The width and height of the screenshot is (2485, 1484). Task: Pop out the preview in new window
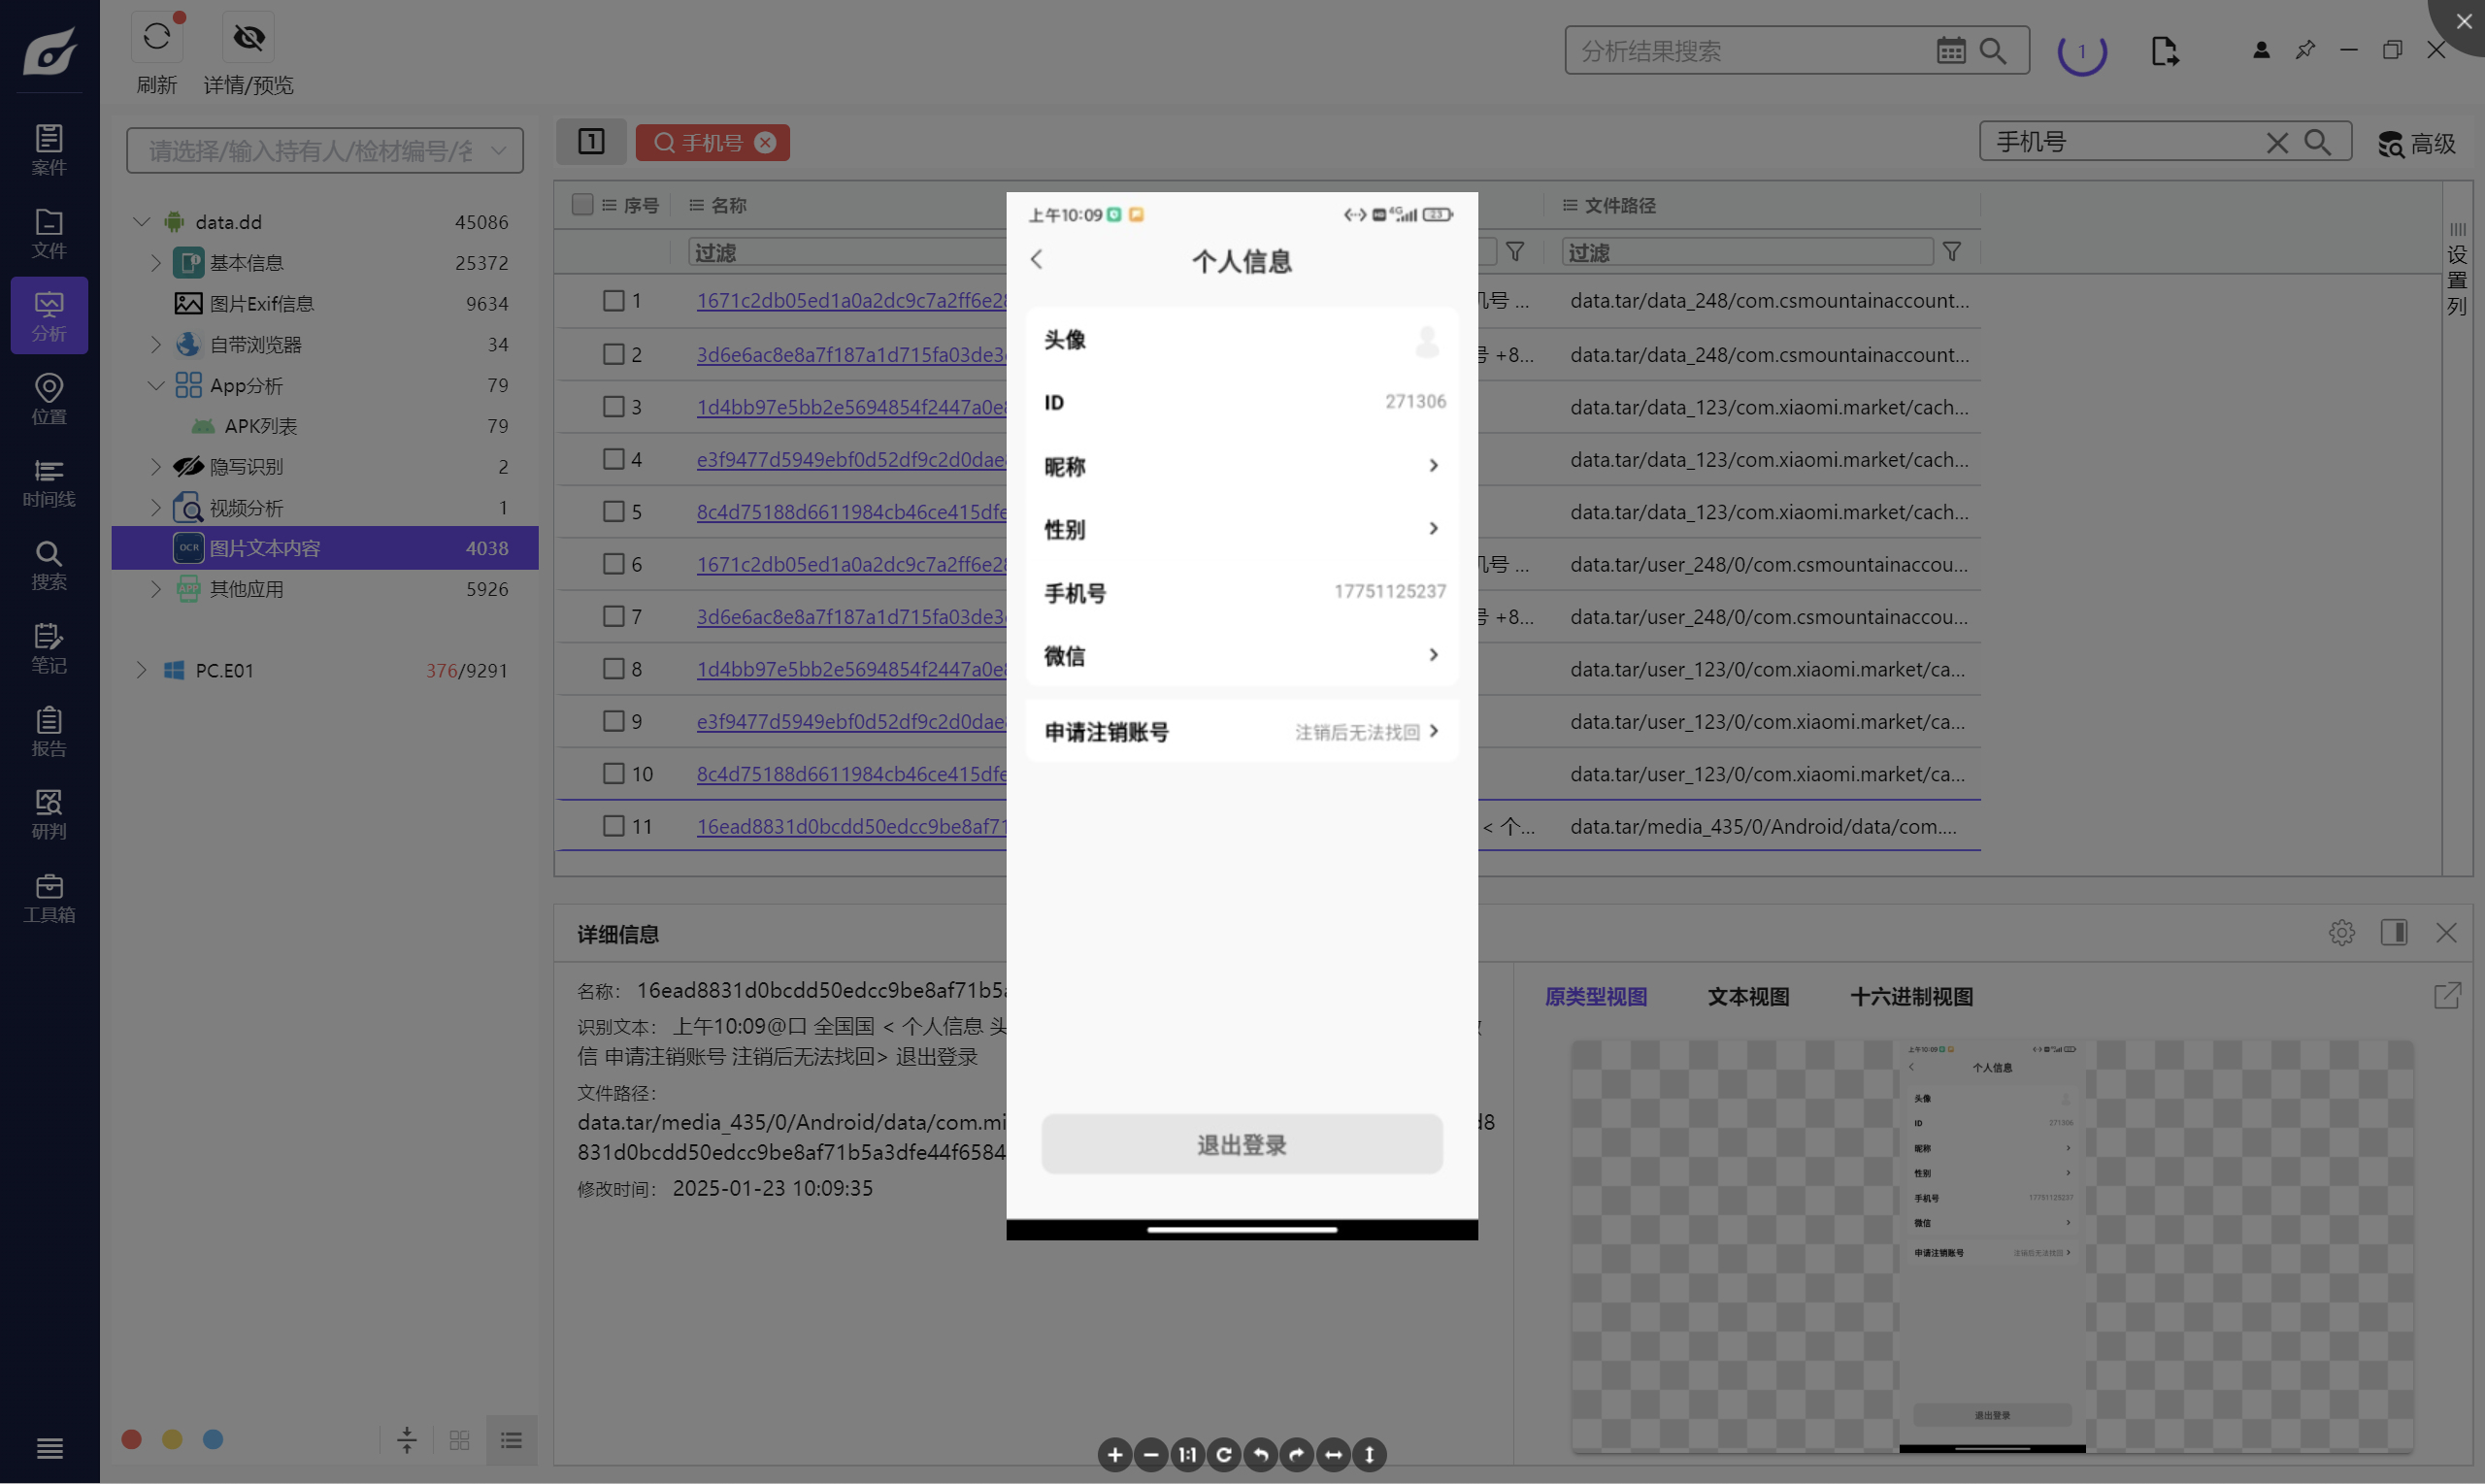2447,996
